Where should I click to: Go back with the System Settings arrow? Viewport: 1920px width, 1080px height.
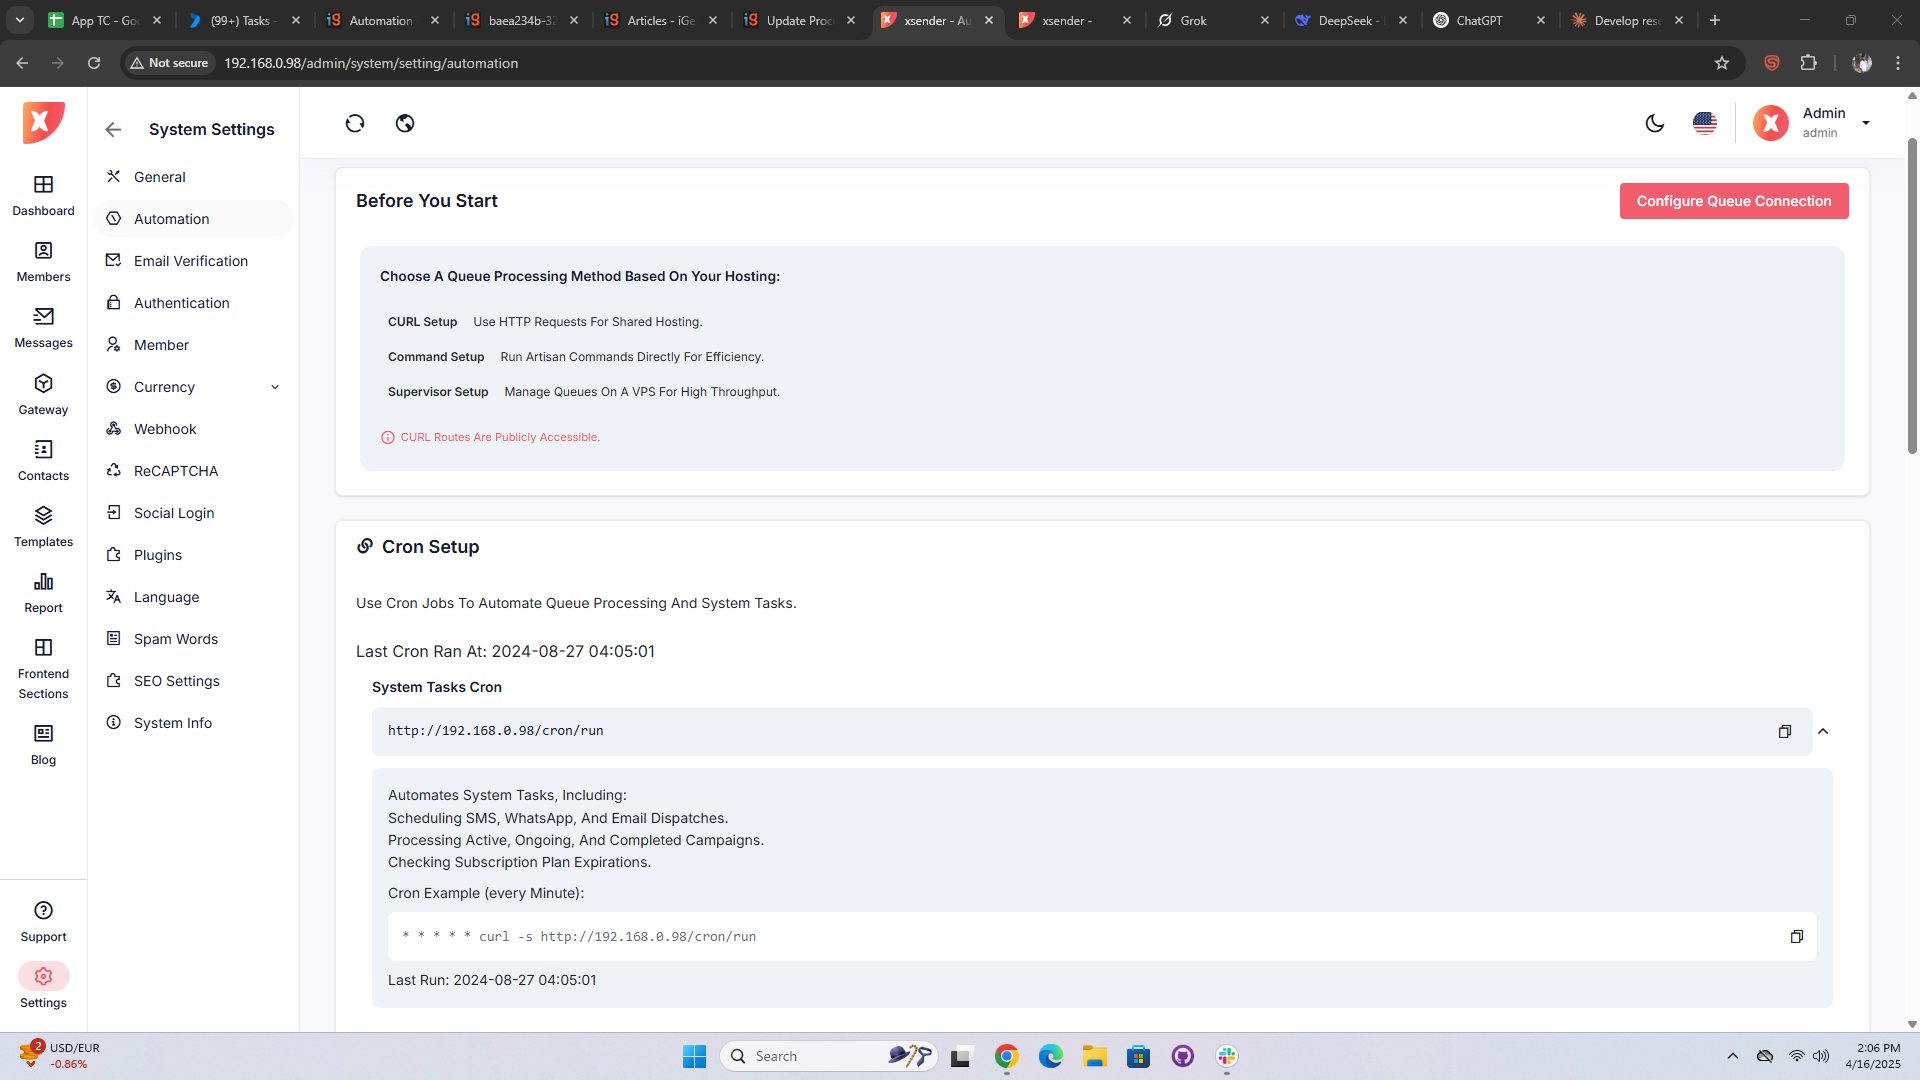(x=113, y=129)
